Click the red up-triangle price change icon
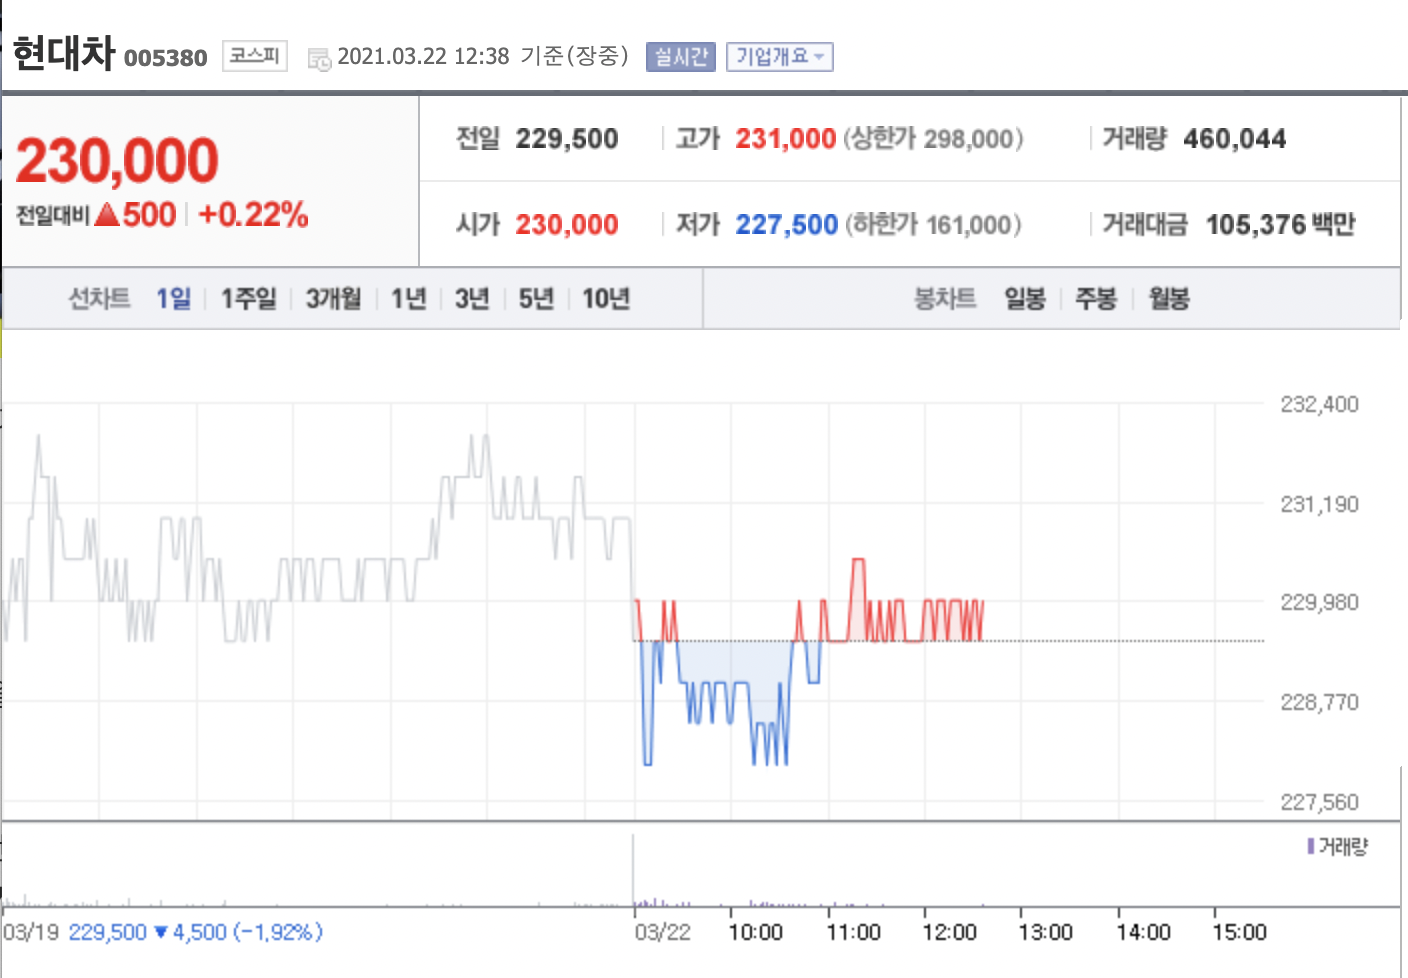Screen dimensions: 1408x978 pyautogui.click(x=107, y=214)
